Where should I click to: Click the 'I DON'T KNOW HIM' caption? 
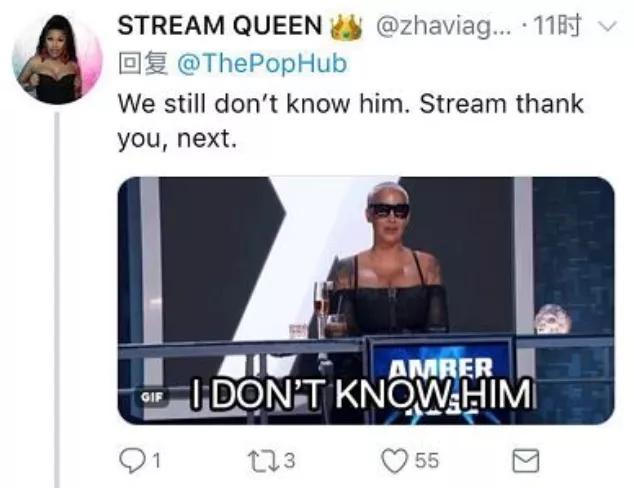coord(361,394)
